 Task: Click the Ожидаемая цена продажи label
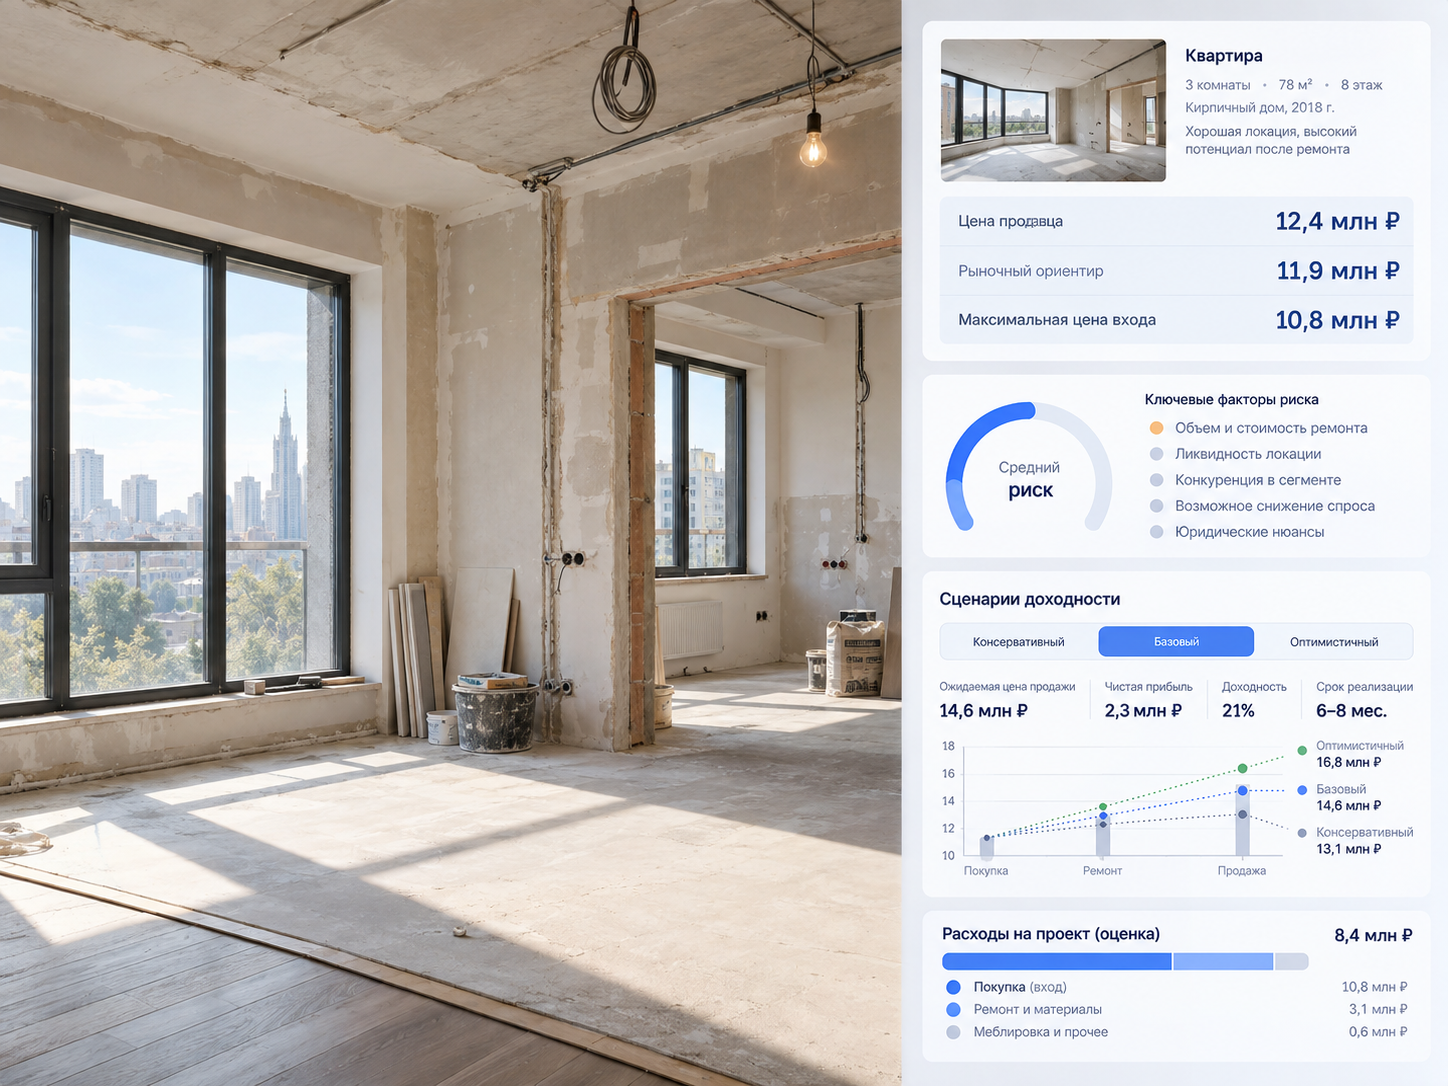1007,687
